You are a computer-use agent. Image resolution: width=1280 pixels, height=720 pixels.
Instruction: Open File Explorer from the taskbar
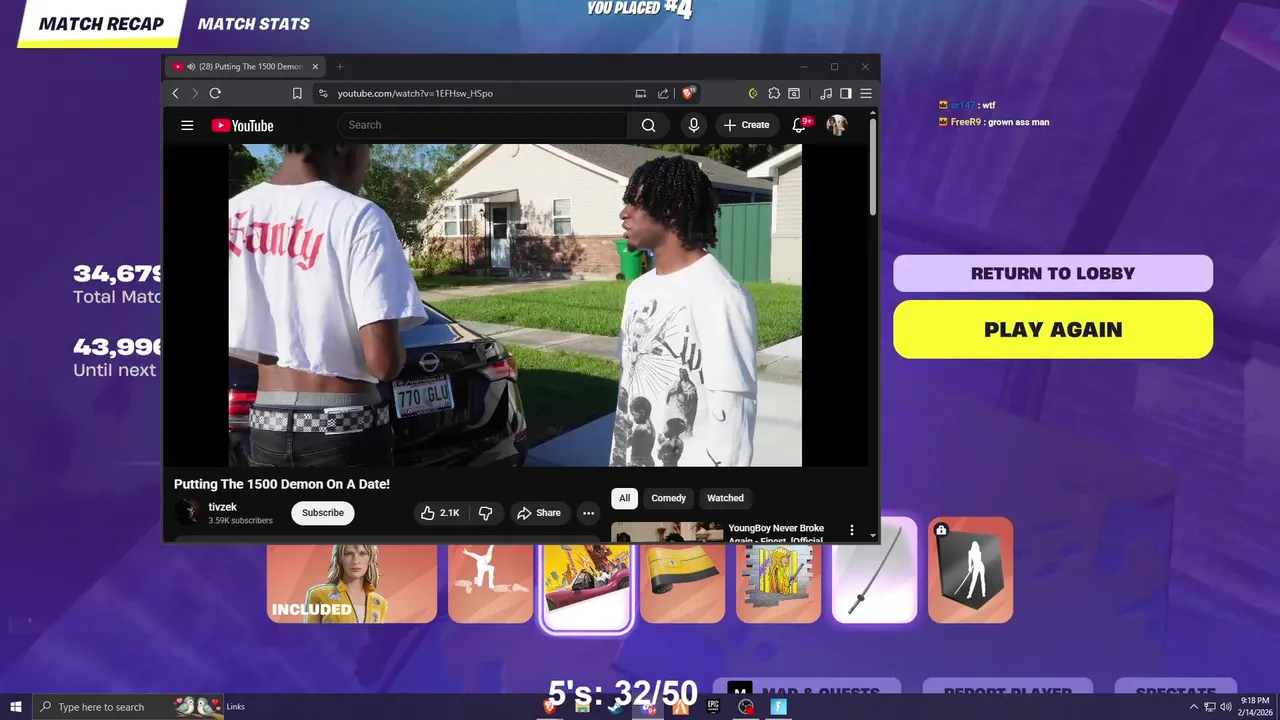[582, 707]
